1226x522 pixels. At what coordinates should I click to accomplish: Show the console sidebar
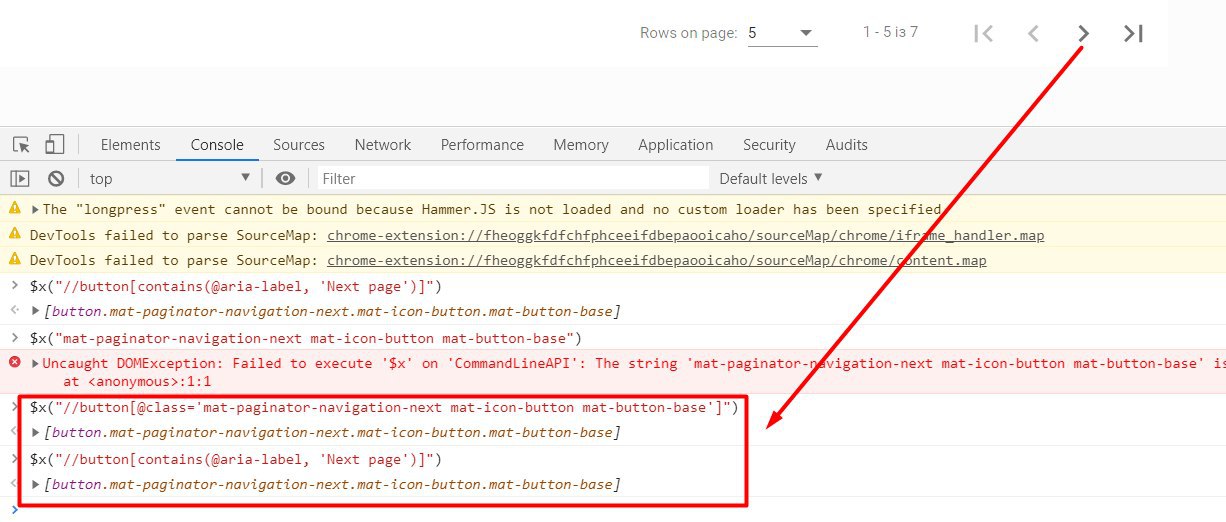20,179
